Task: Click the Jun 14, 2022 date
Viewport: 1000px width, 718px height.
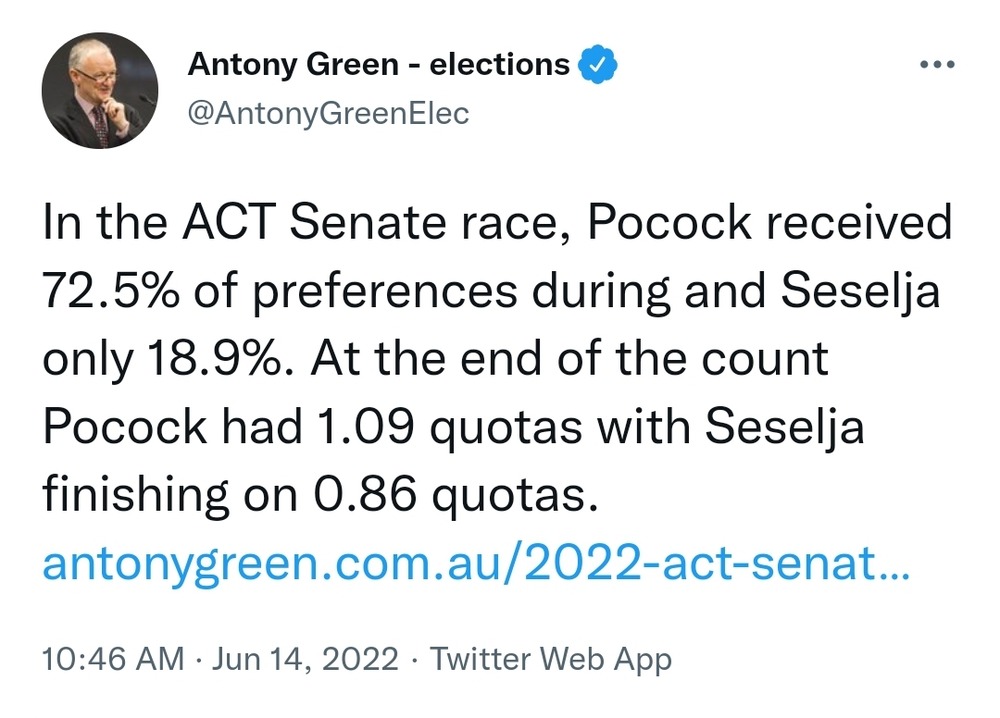Action: point(306,659)
